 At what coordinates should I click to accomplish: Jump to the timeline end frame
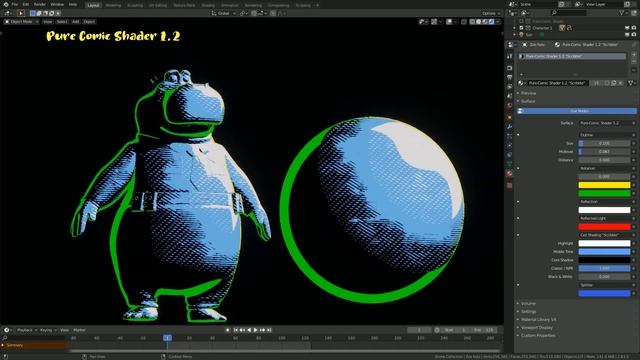coord(269,330)
